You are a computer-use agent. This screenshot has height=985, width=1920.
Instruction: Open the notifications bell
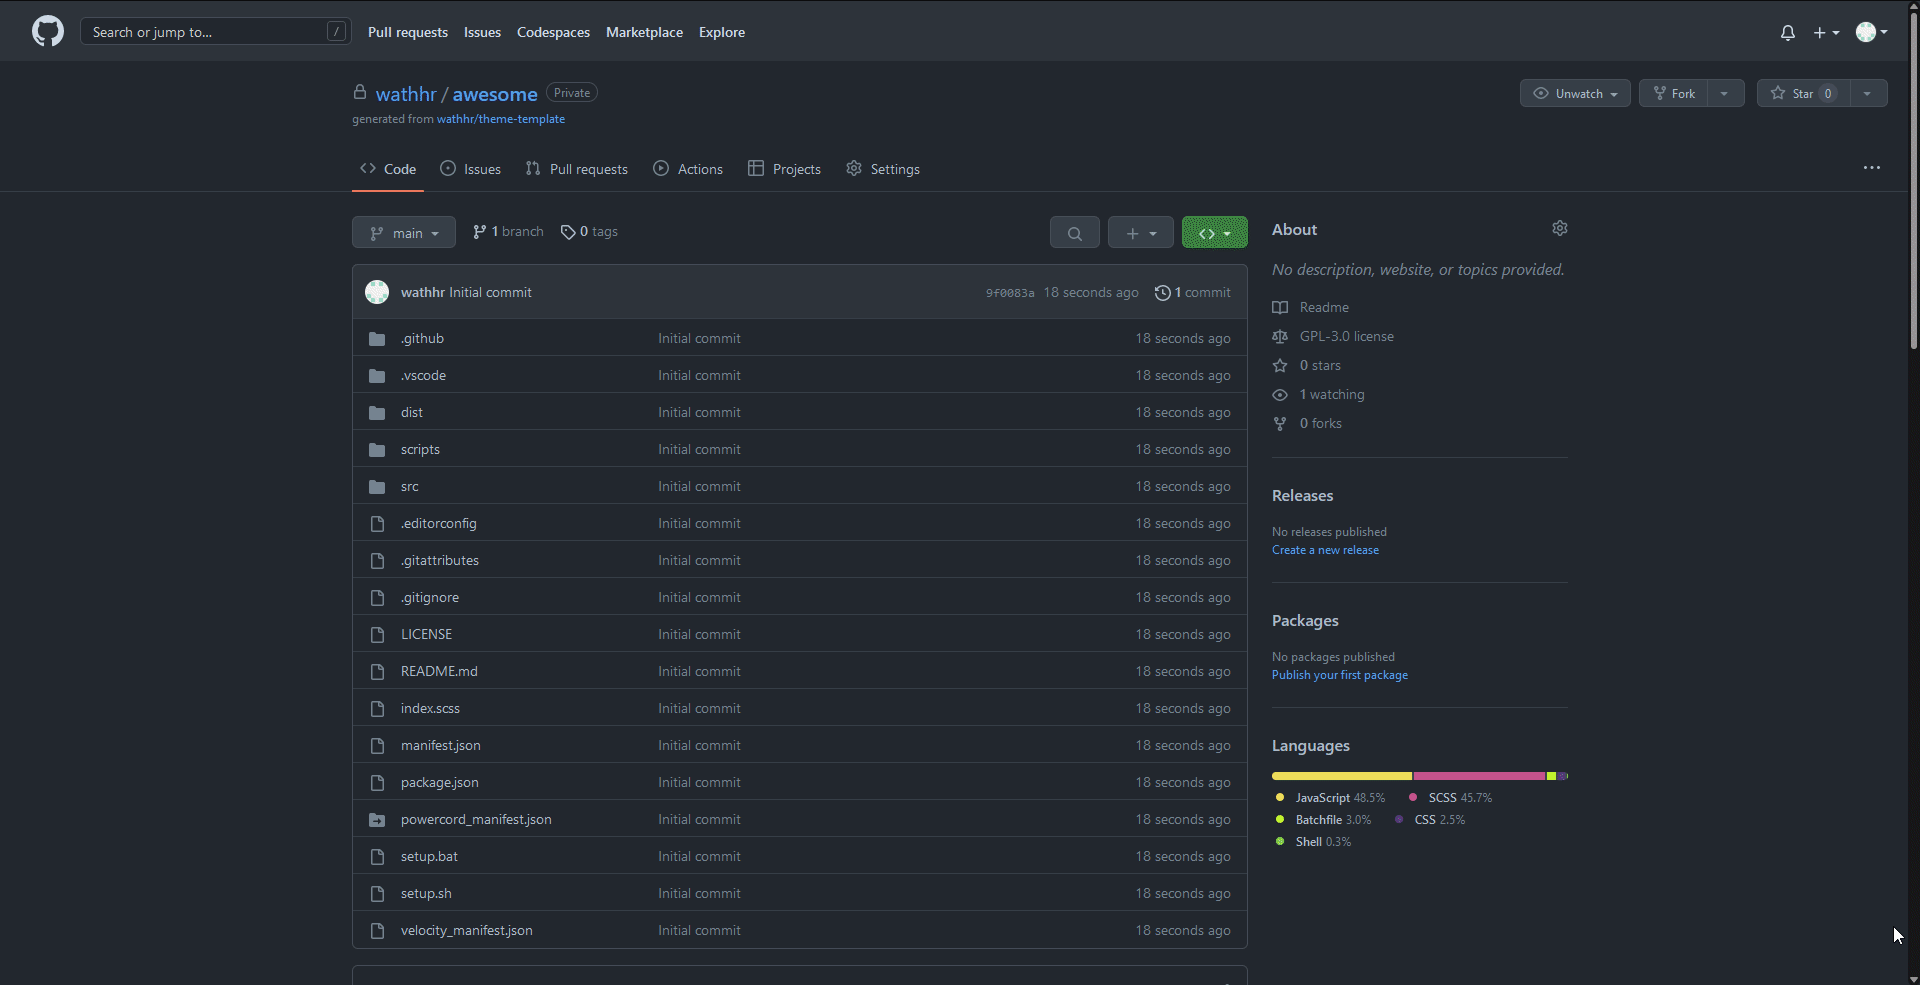click(x=1787, y=32)
